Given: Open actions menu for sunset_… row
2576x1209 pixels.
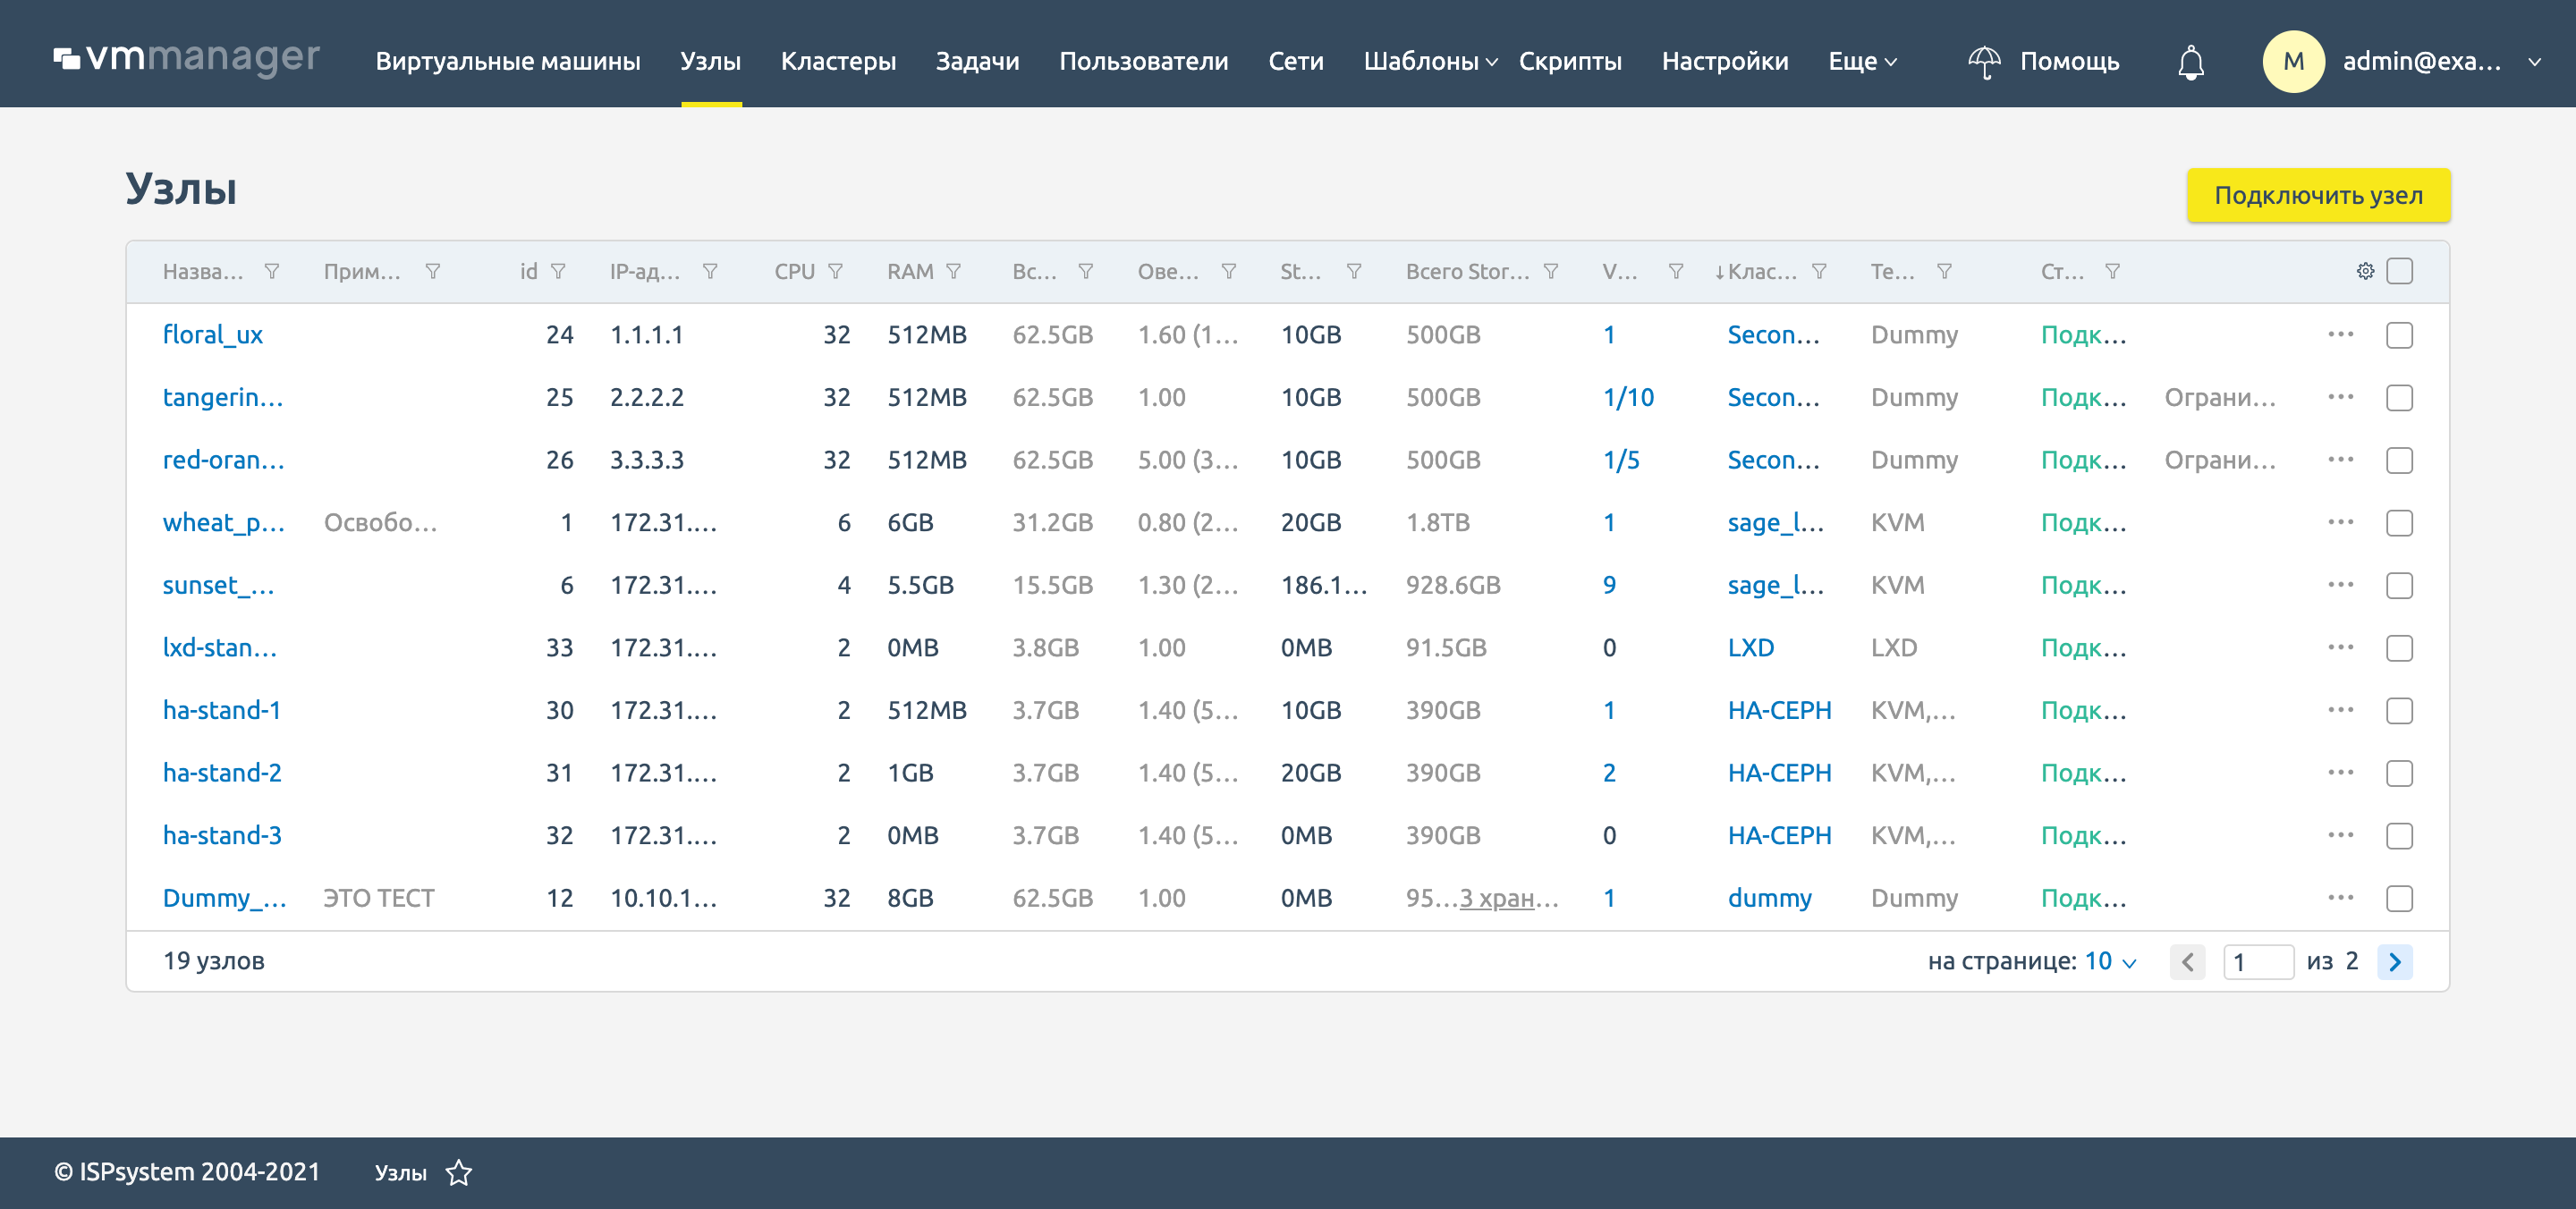Looking at the screenshot, I should click(2340, 584).
